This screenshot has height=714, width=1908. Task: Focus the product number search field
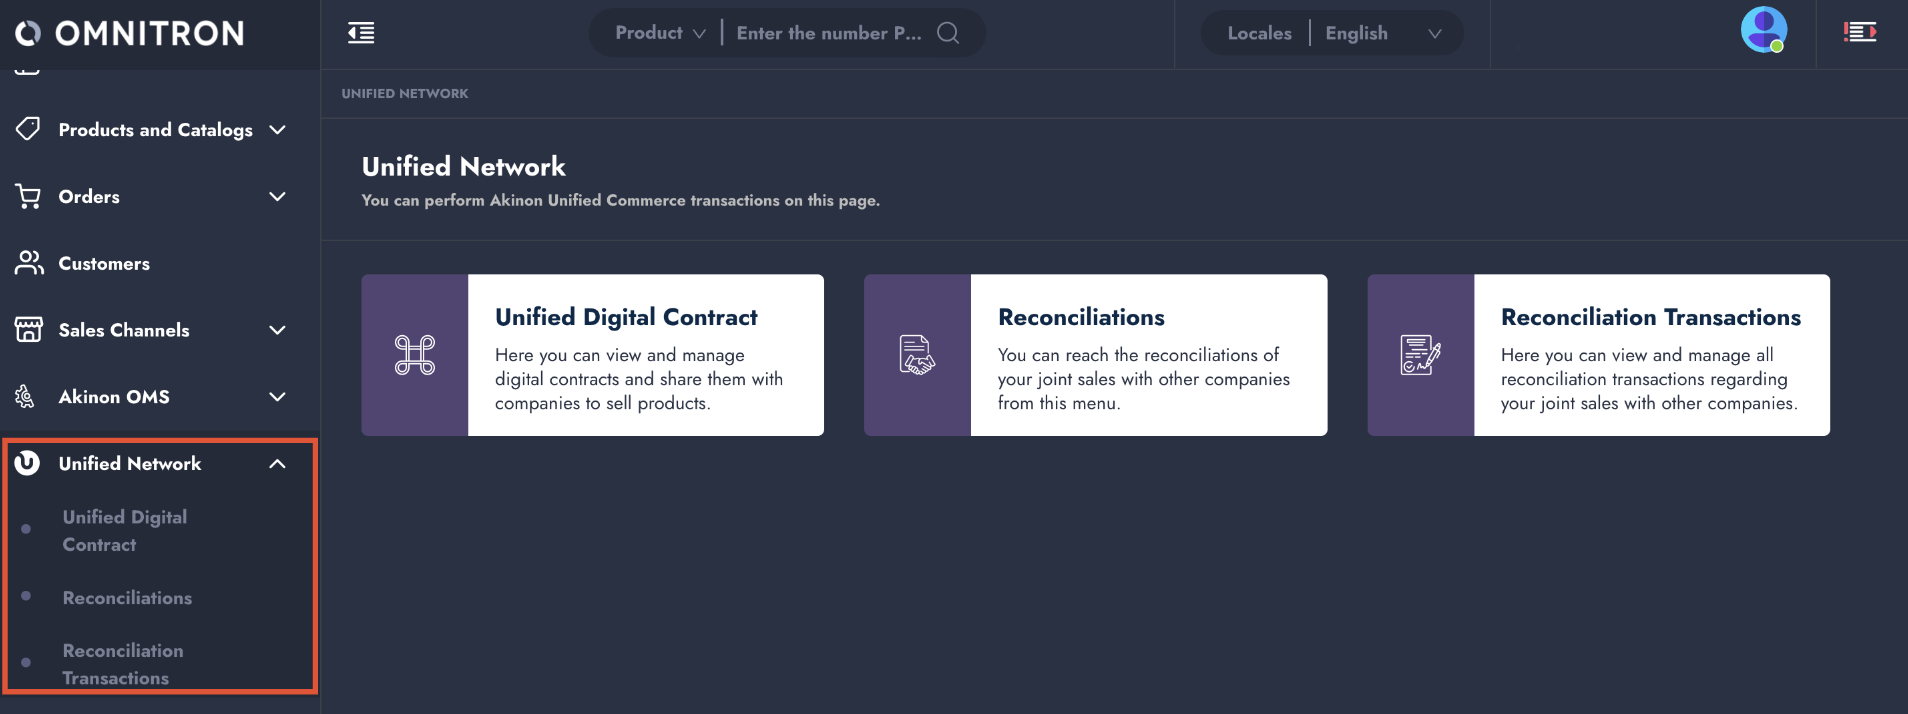point(828,33)
